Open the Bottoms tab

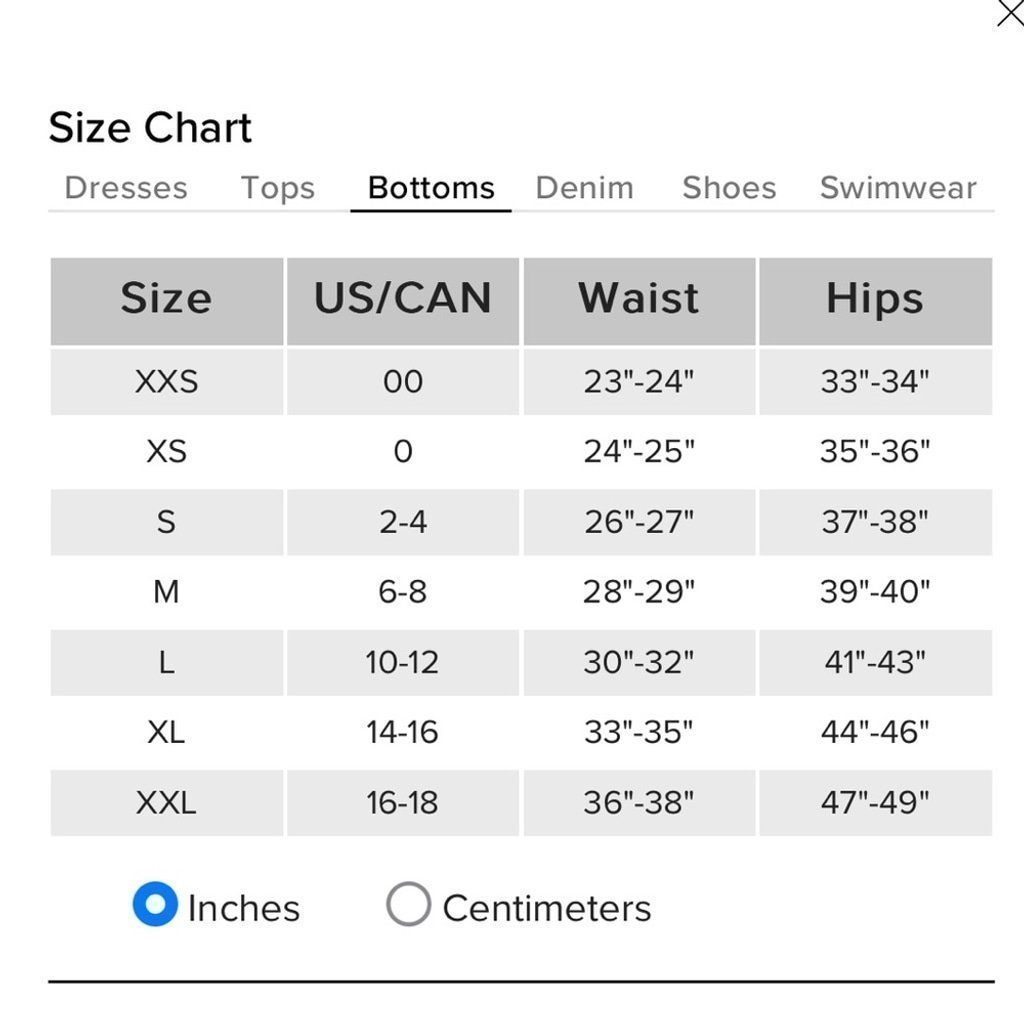(431, 188)
